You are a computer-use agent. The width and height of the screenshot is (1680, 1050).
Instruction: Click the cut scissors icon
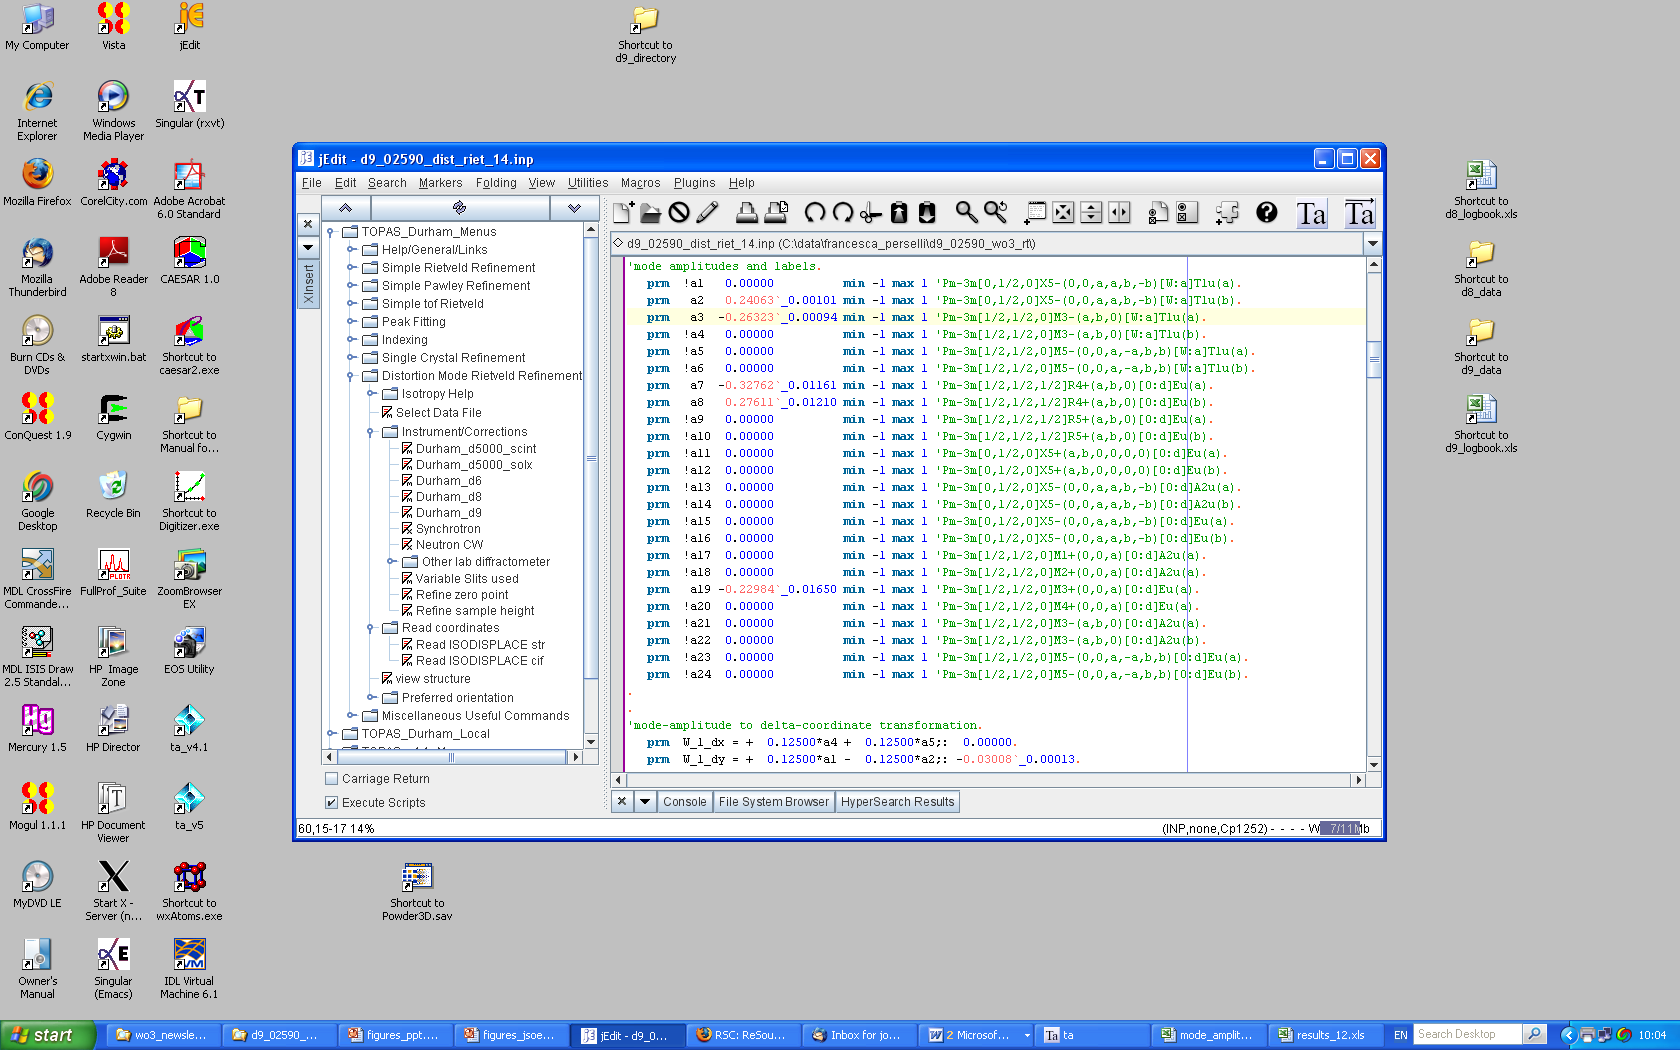pyautogui.click(x=871, y=212)
